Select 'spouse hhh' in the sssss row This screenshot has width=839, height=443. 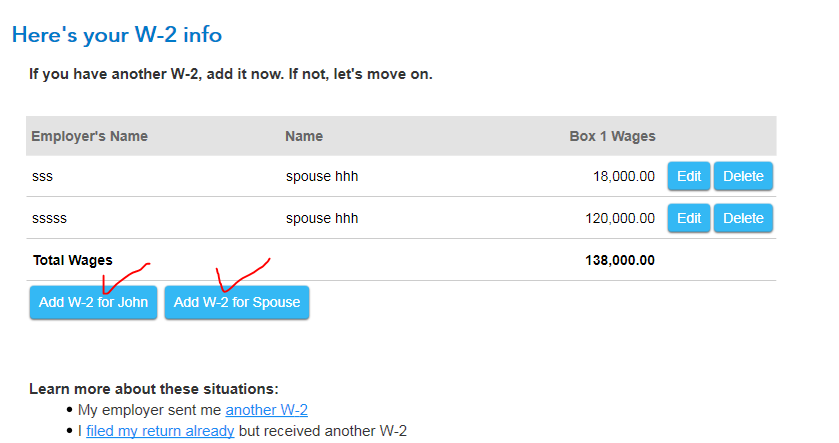321,218
